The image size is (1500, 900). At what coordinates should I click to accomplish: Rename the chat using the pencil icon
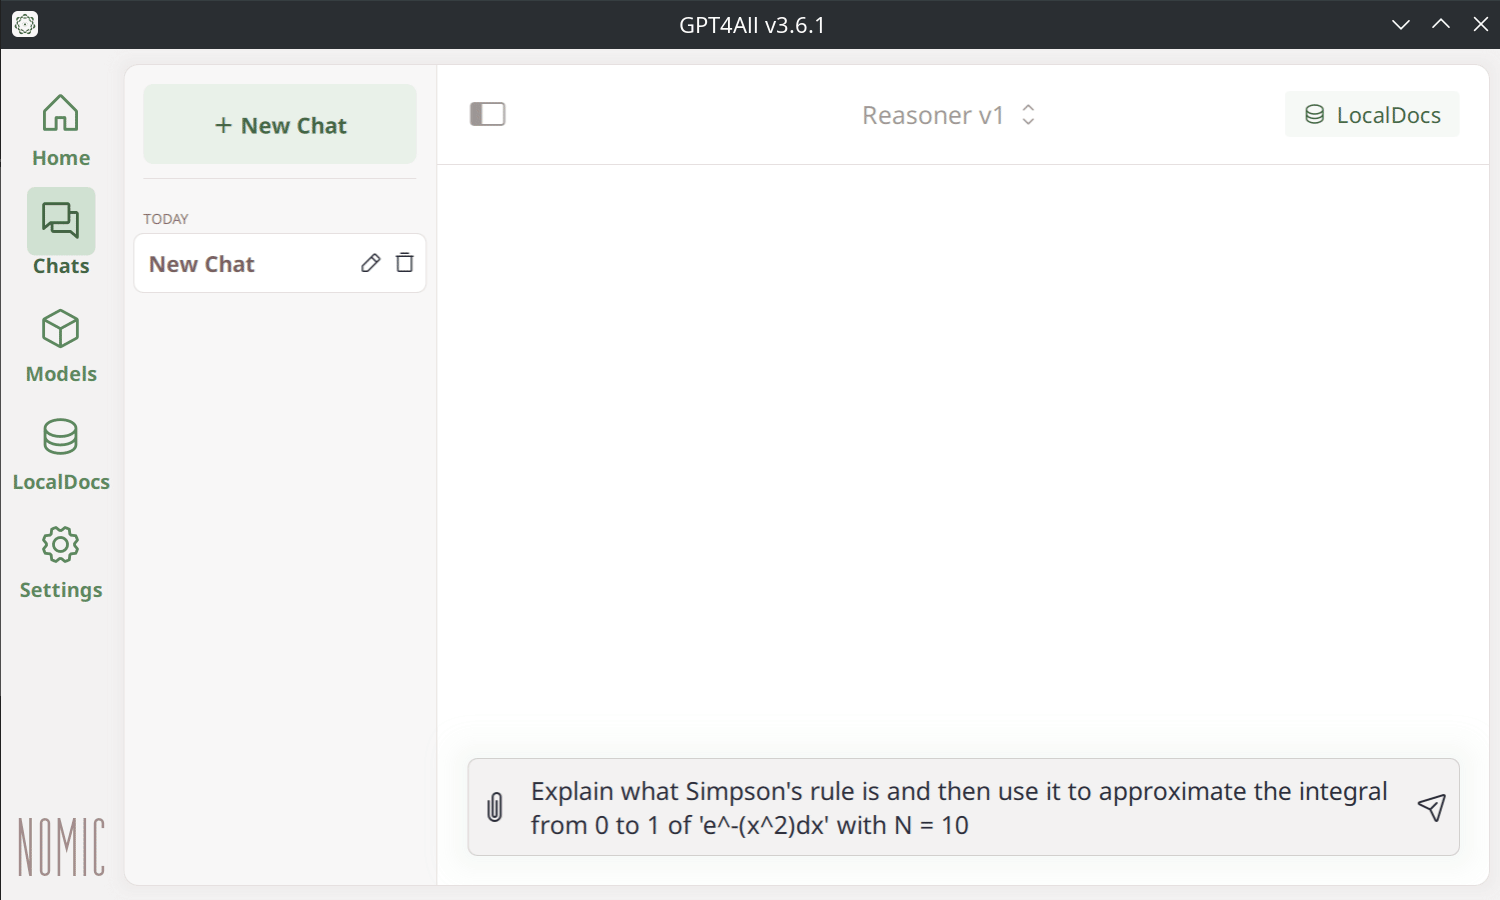point(370,263)
